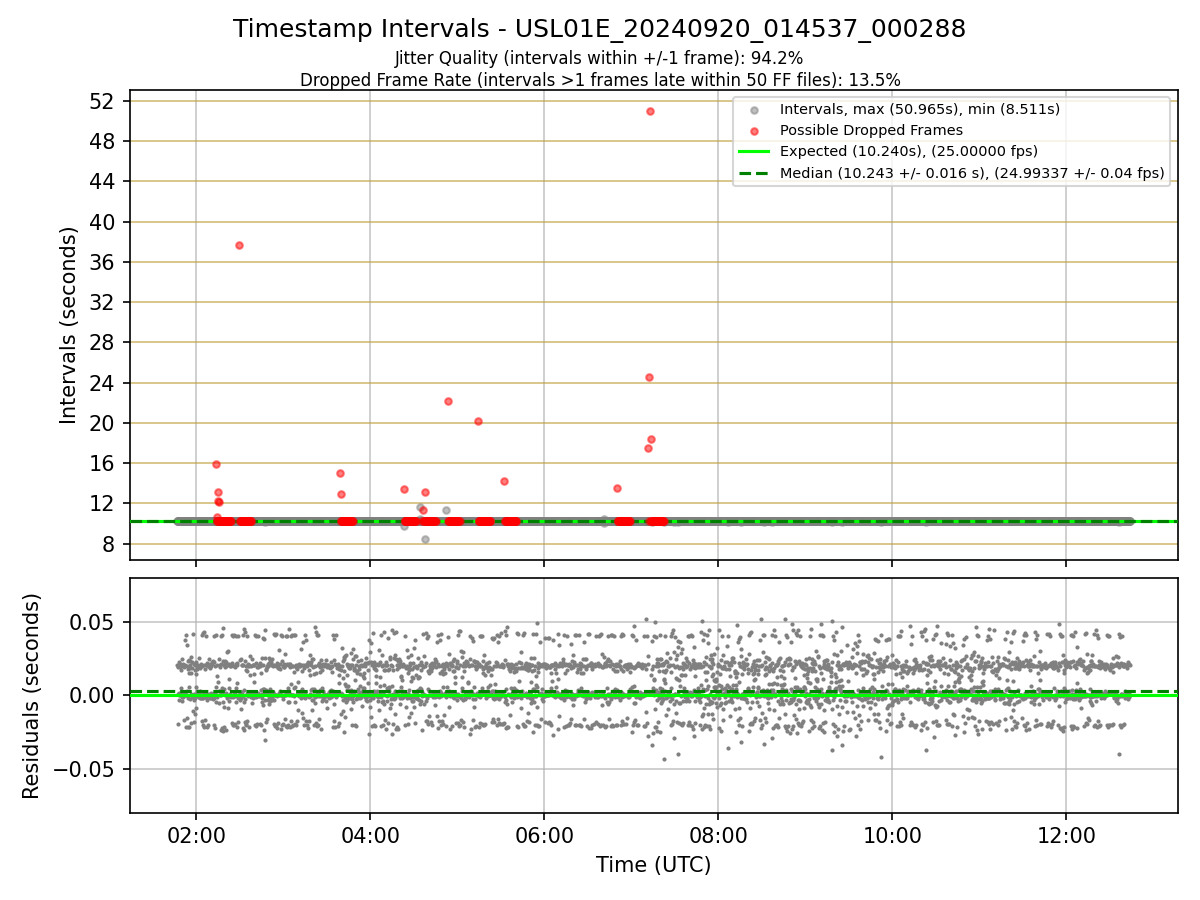Click the 'Residuals (seconds)' y-axis label
1200x900 pixels.
coord(31,696)
